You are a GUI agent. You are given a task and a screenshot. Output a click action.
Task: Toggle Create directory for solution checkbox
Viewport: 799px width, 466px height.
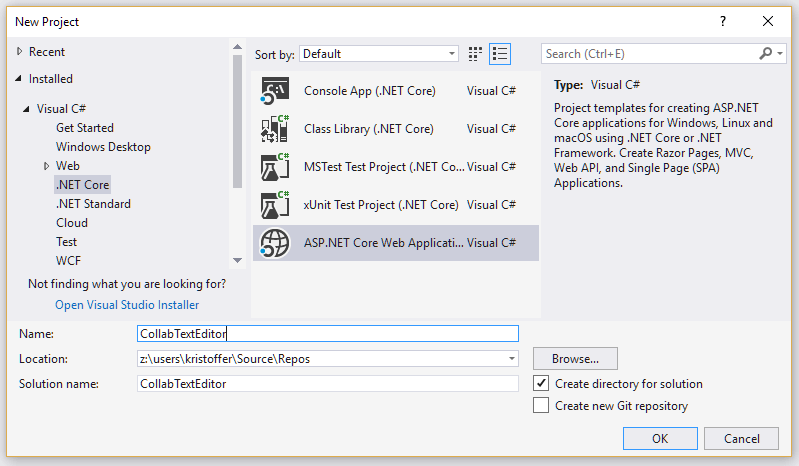tap(541, 383)
